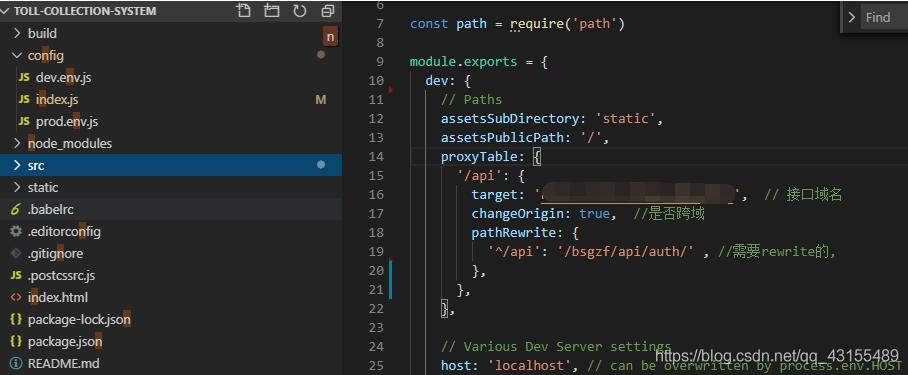This screenshot has height=375, width=908.
Task: Open the .editorconfig gear file
Action: coord(171,231)
